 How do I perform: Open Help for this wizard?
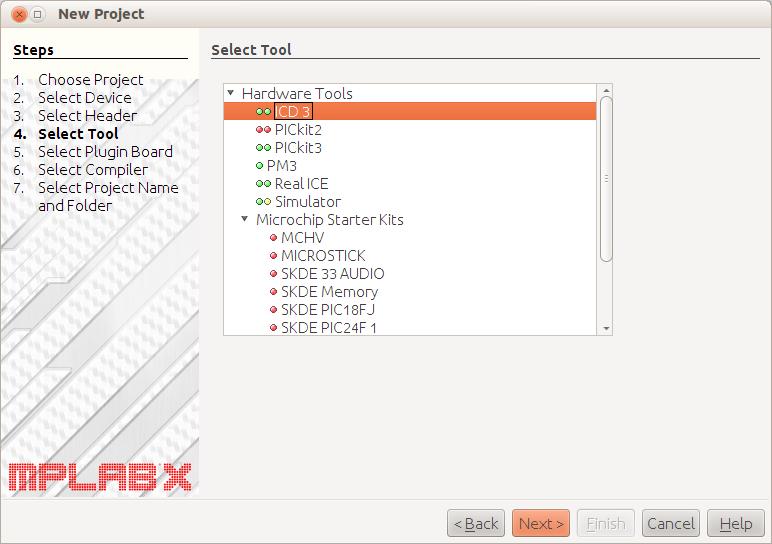pos(736,523)
